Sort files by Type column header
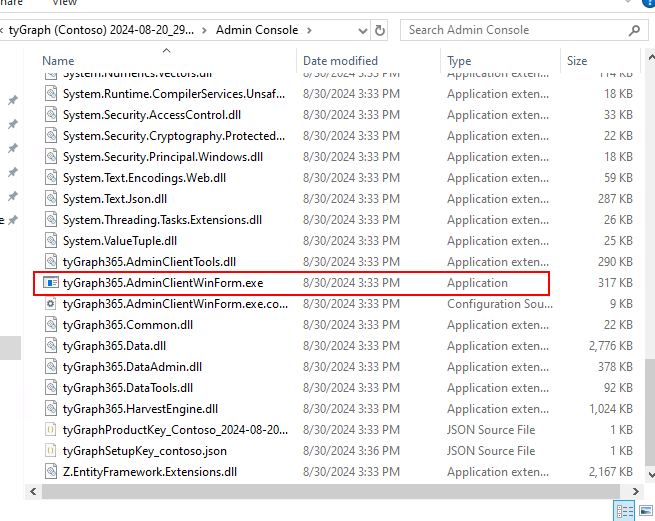 [x=459, y=61]
